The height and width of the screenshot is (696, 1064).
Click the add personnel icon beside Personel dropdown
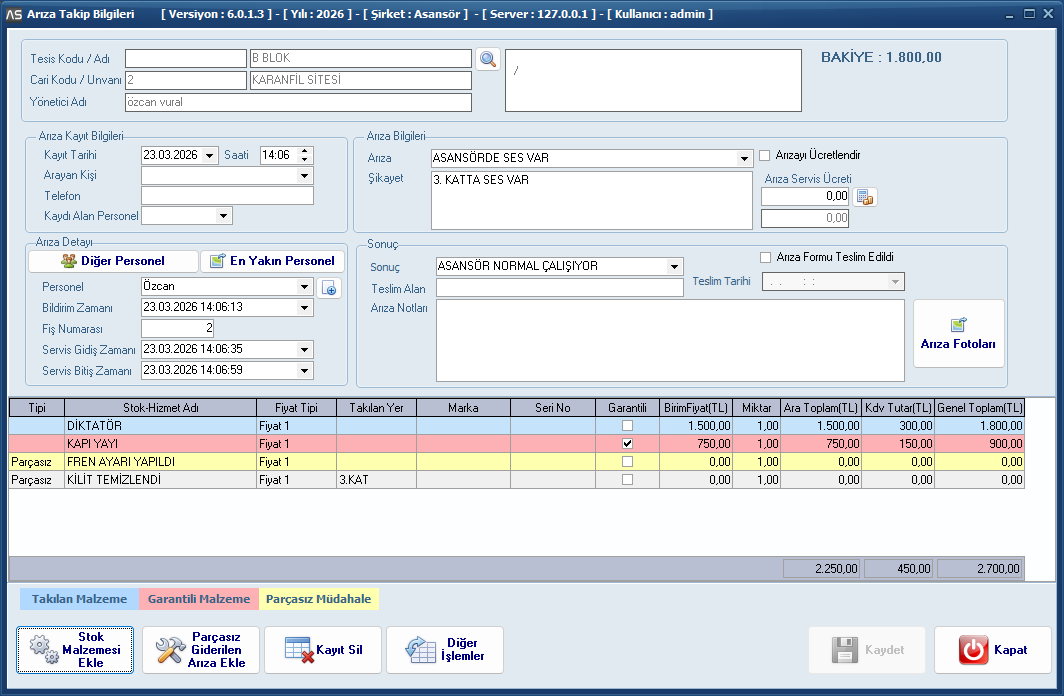click(x=329, y=287)
